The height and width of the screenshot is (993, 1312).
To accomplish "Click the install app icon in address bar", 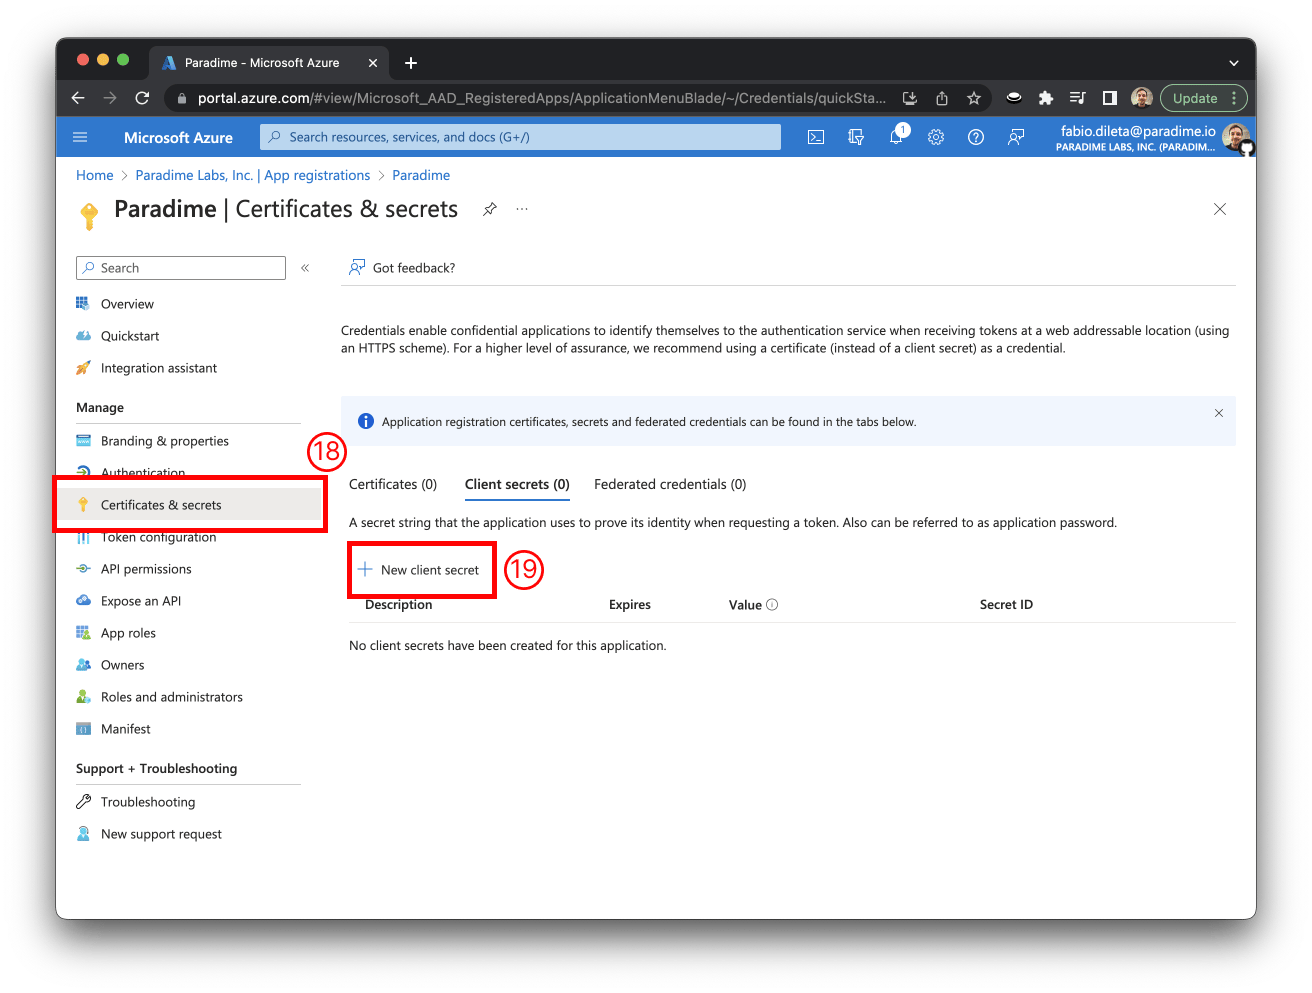I will pos(910,98).
